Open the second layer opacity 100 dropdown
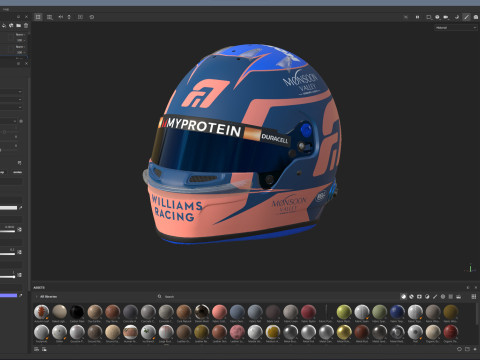480x360 pixels. click(x=21, y=52)
